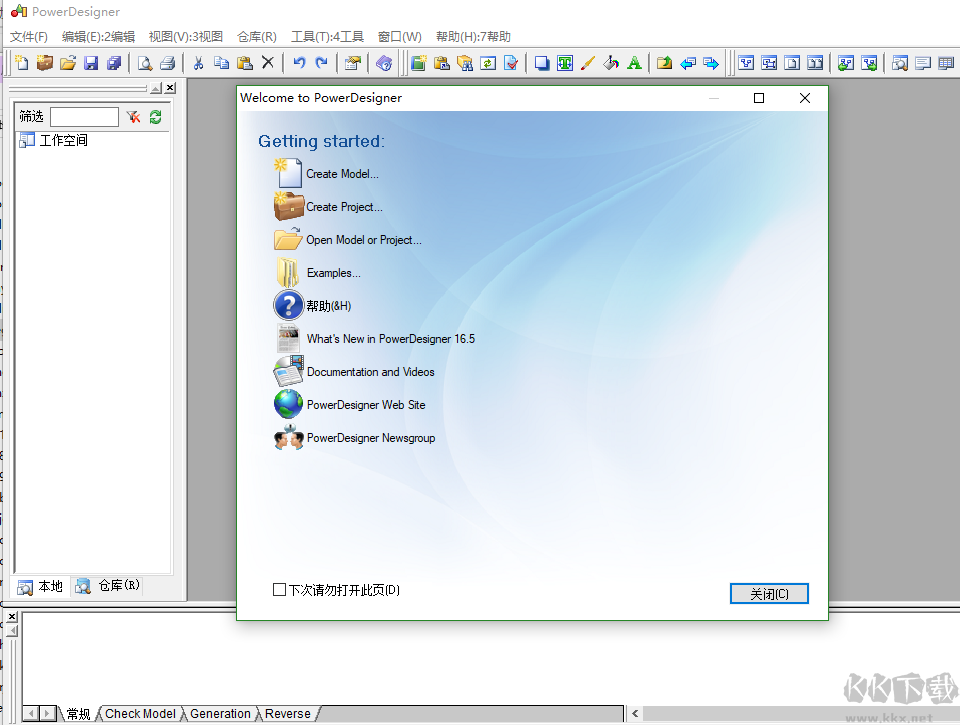960x725 pixels.
Task: Click the Save toolbar icon
Action: (92, 62)
